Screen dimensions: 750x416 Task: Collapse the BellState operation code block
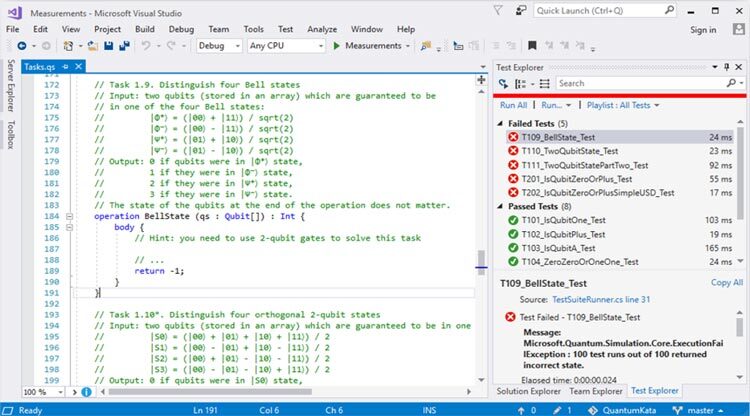point(68,216)
